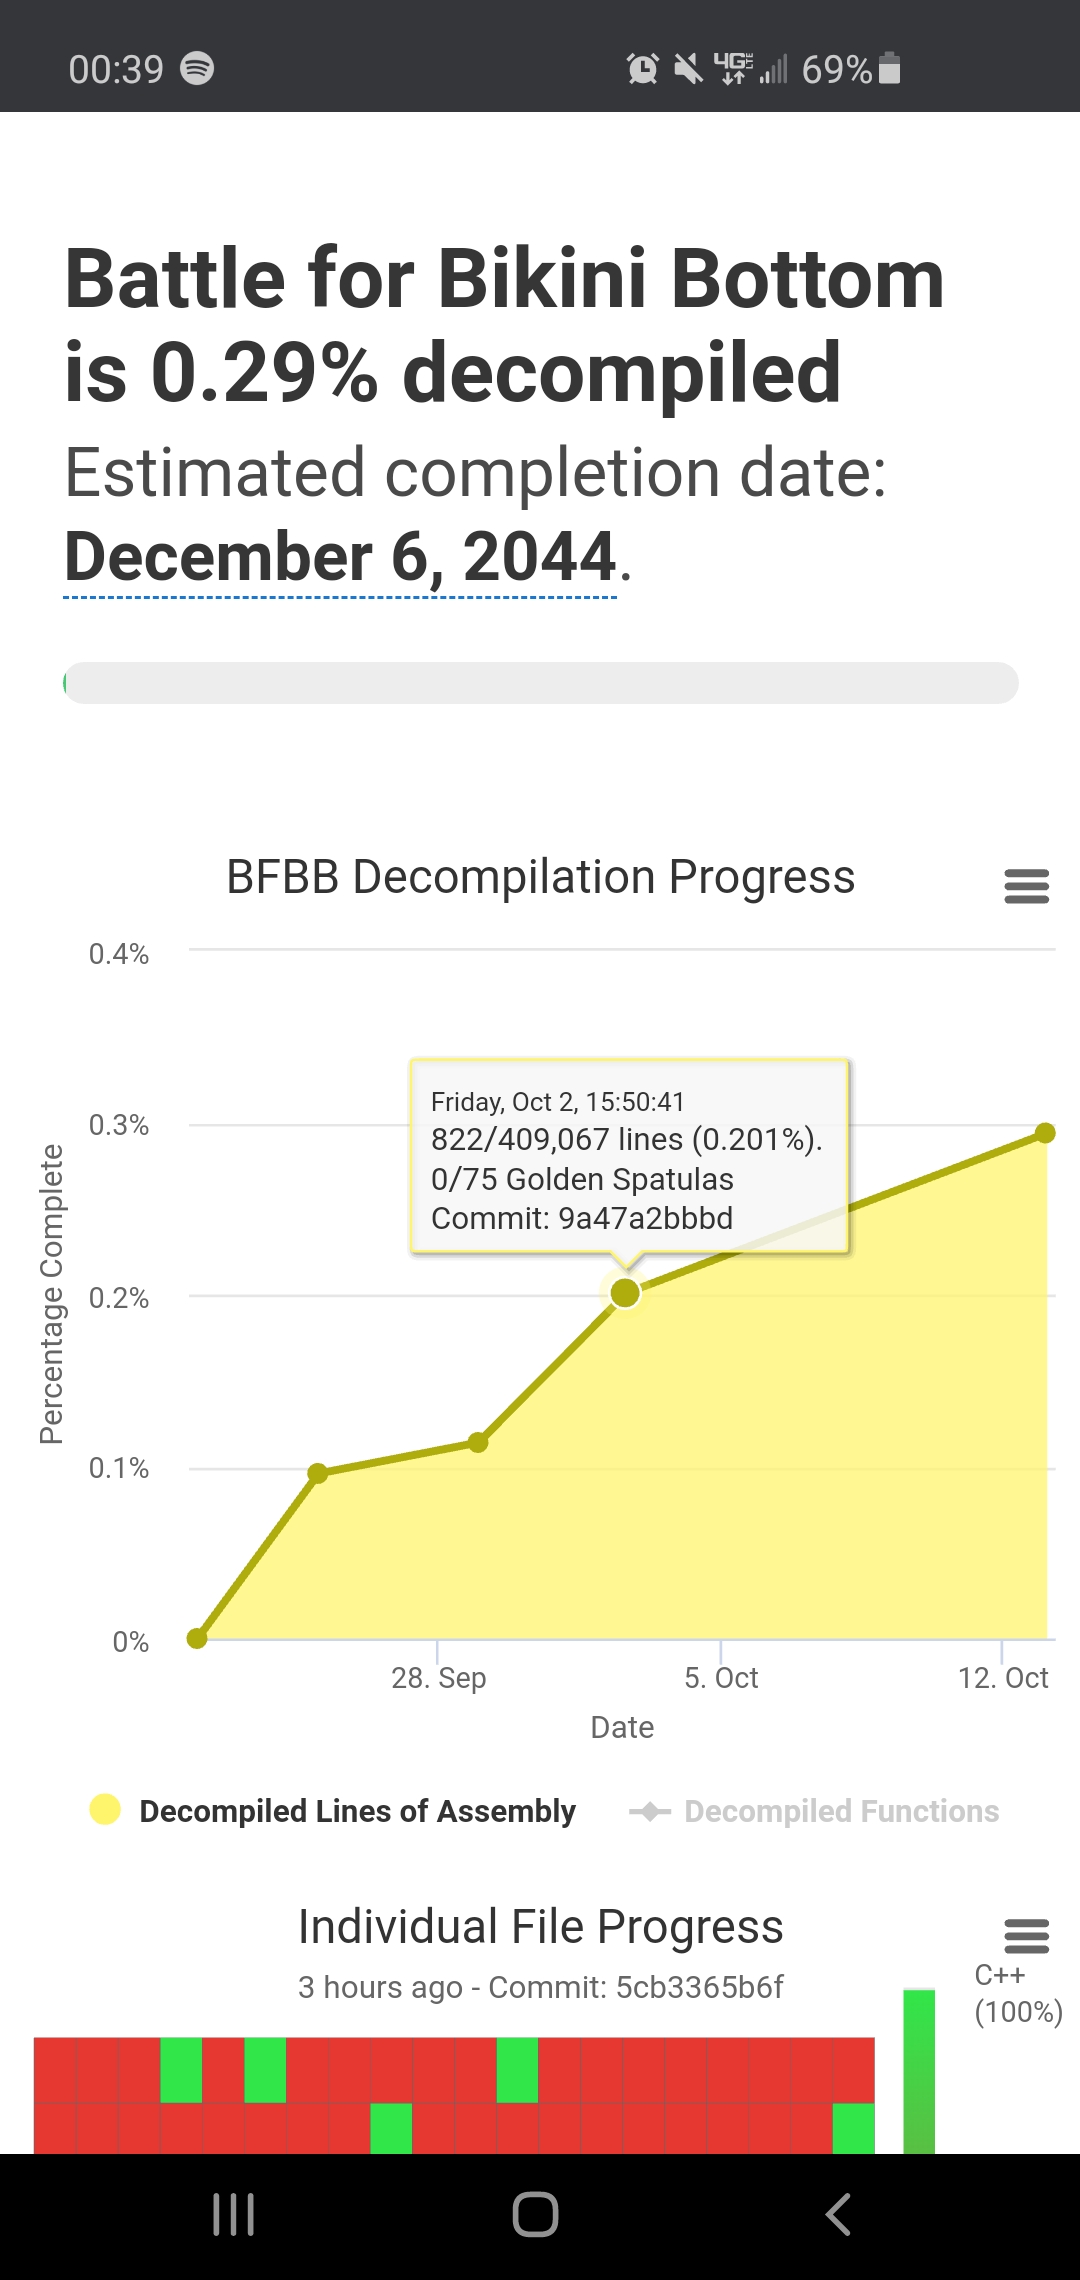1080x2280 pixels.
Task: Tap the Spotify status bar icon
Action: pos(197,68)
